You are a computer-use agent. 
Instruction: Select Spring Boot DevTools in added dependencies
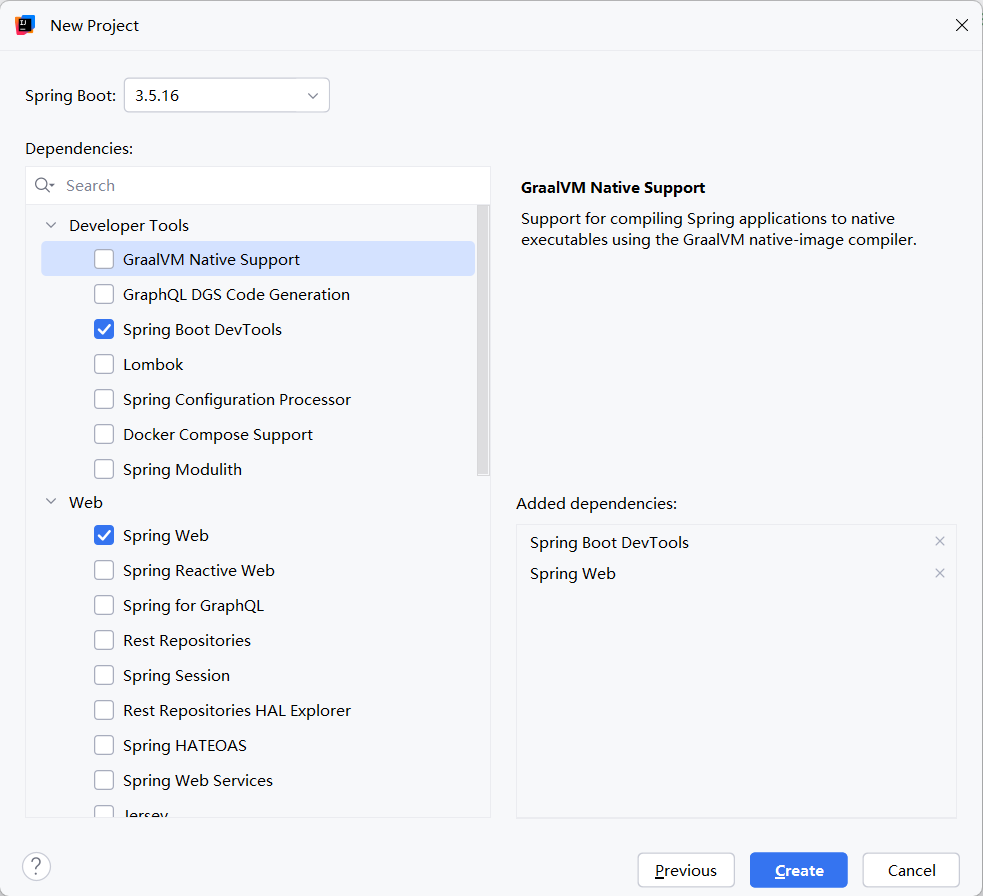pos(609,542)
